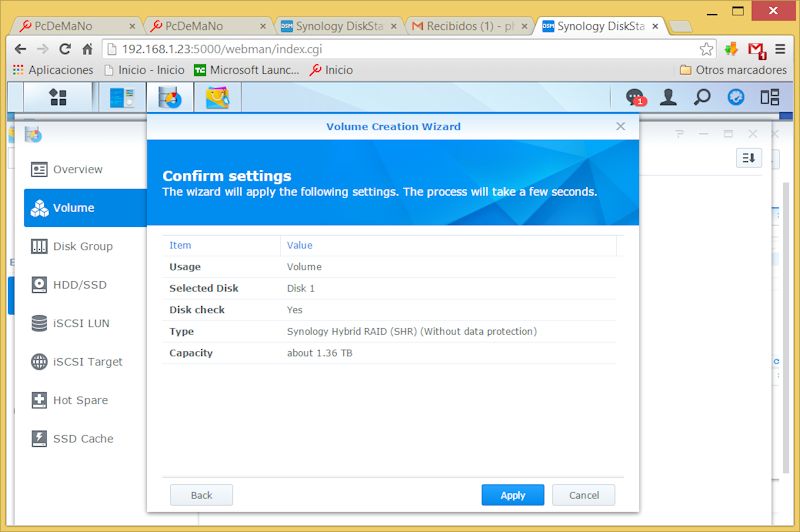
Task: Click the sort order icon button
Action: point(748,158)
